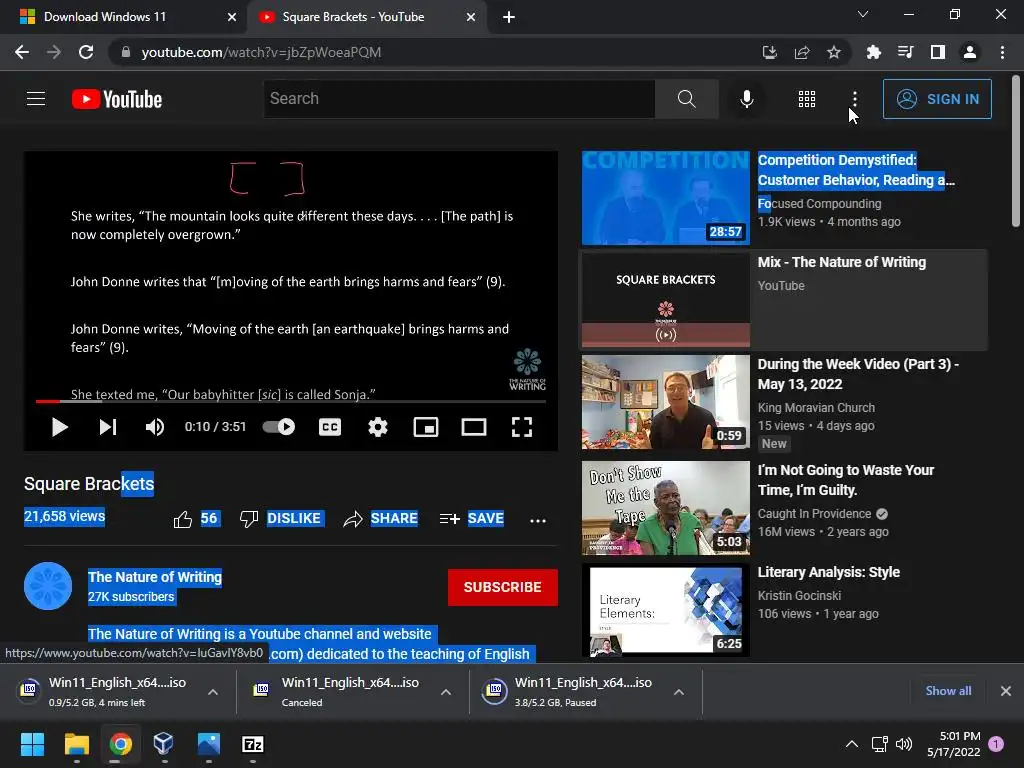
Task: Open The Nature of Writing channel name
Action: coord(155,577)
